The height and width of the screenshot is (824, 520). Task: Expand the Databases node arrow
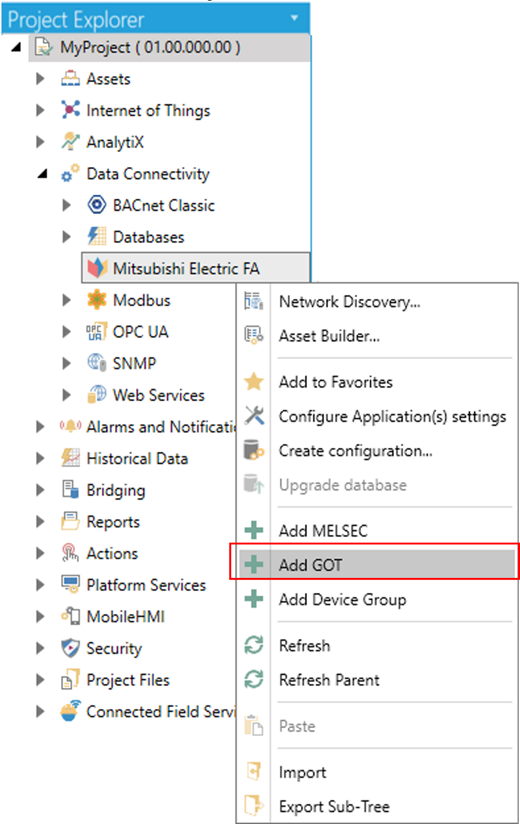[x=66, y=237]
